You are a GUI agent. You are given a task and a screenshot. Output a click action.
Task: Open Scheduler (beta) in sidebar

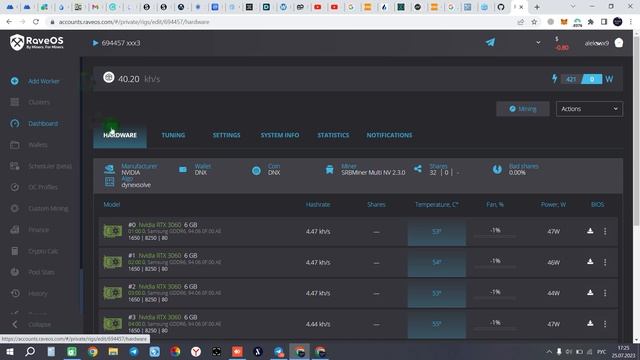tap(41, 166)
